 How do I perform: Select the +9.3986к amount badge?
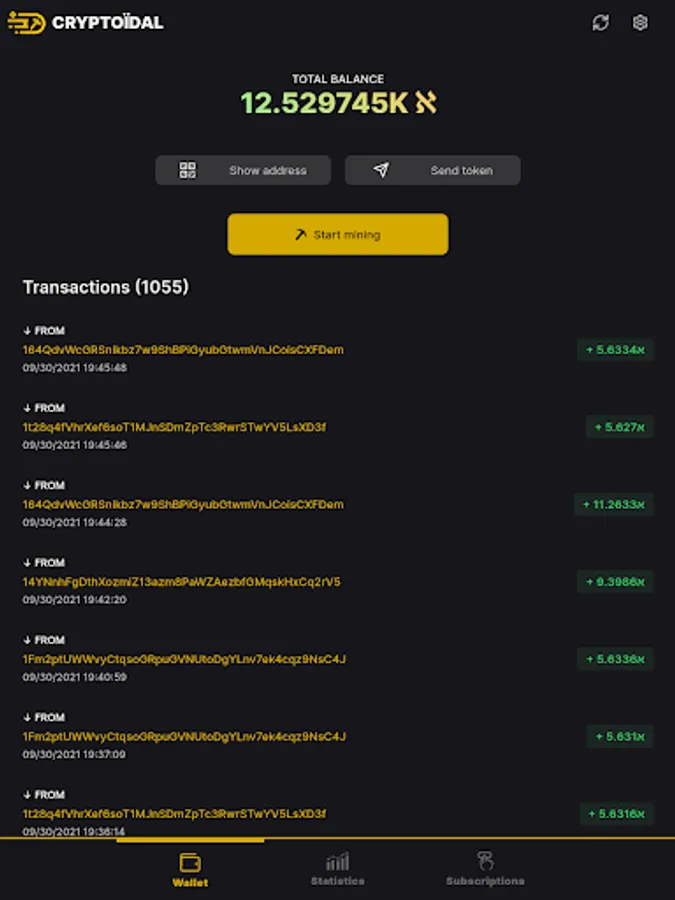(x=615, y=582)
